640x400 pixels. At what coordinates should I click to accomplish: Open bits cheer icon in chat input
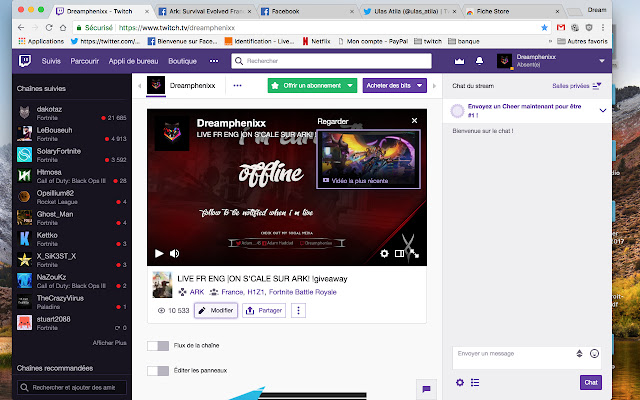click(x=579, y=353)
